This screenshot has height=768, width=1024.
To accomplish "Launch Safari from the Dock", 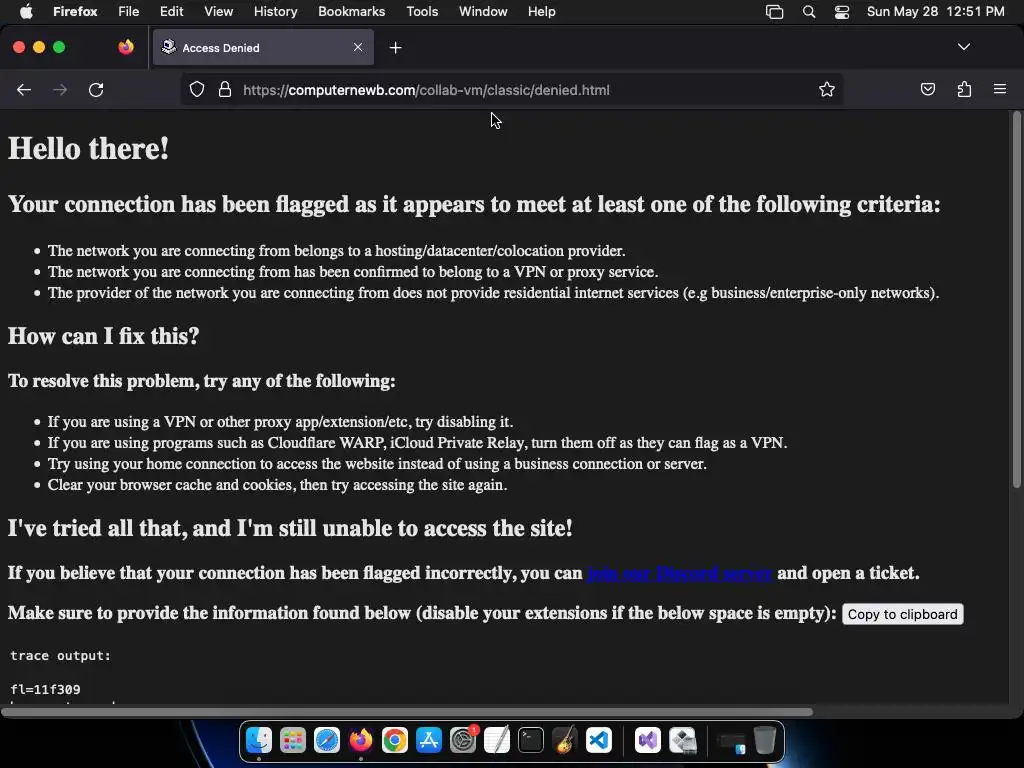I will tap(327, 740).
